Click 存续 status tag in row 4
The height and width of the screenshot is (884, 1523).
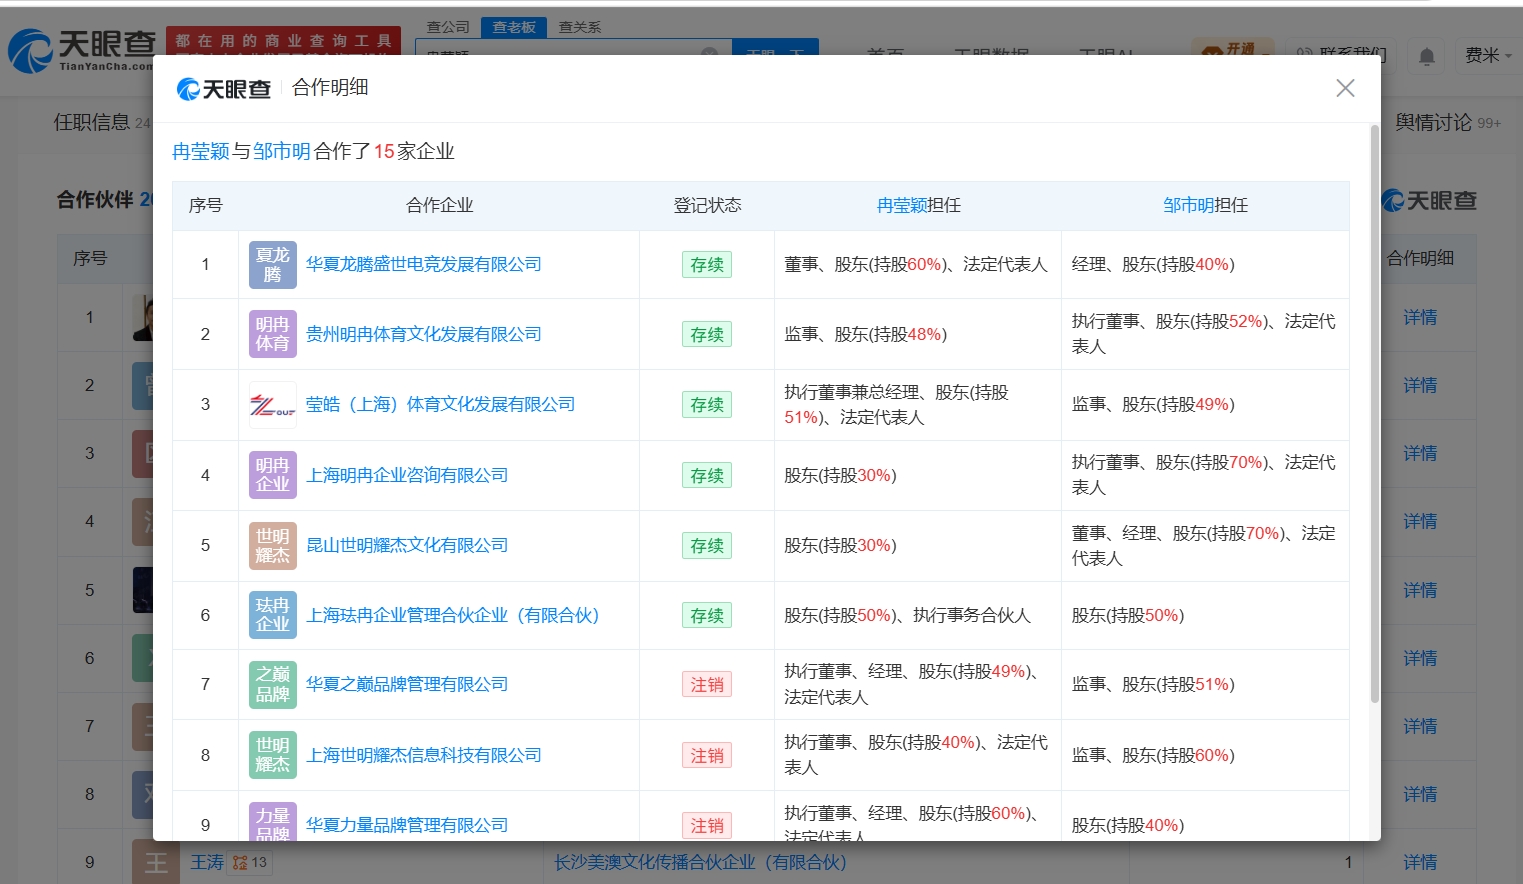click(x=707, y=476)
